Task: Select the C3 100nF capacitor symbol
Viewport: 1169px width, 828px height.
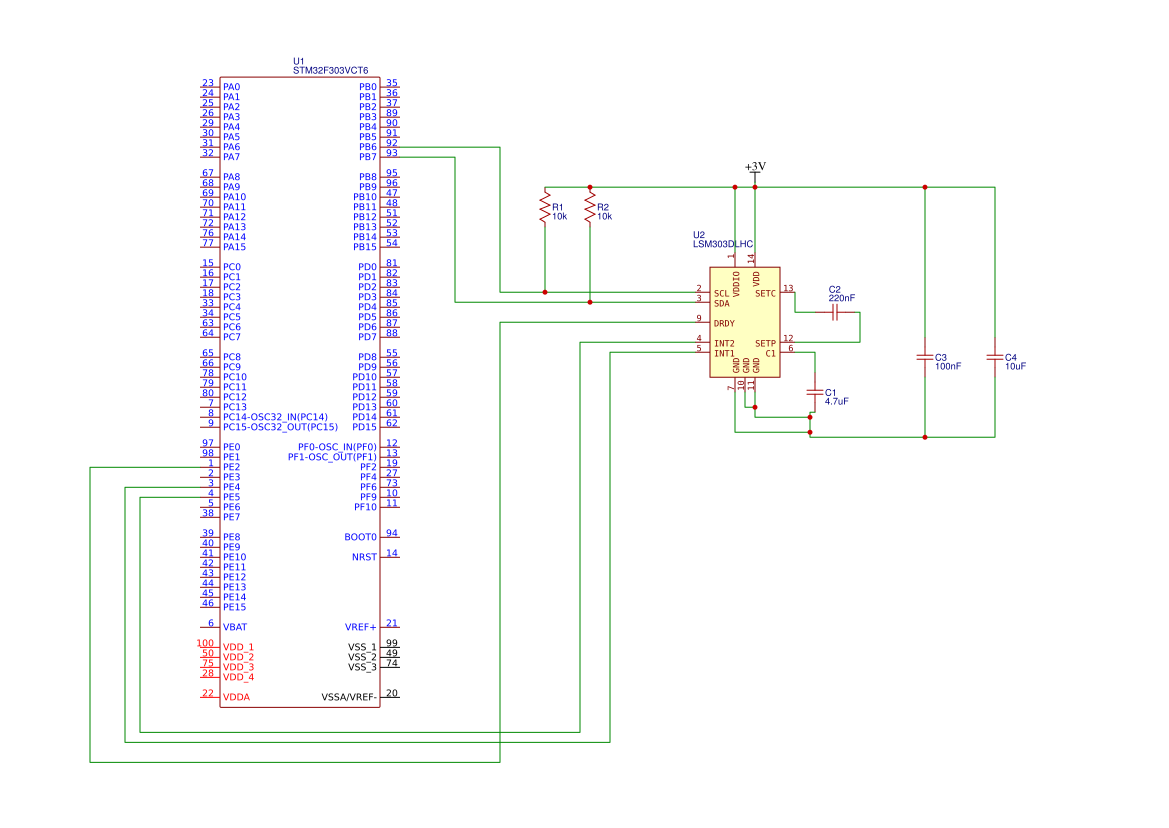Action: 925,356
